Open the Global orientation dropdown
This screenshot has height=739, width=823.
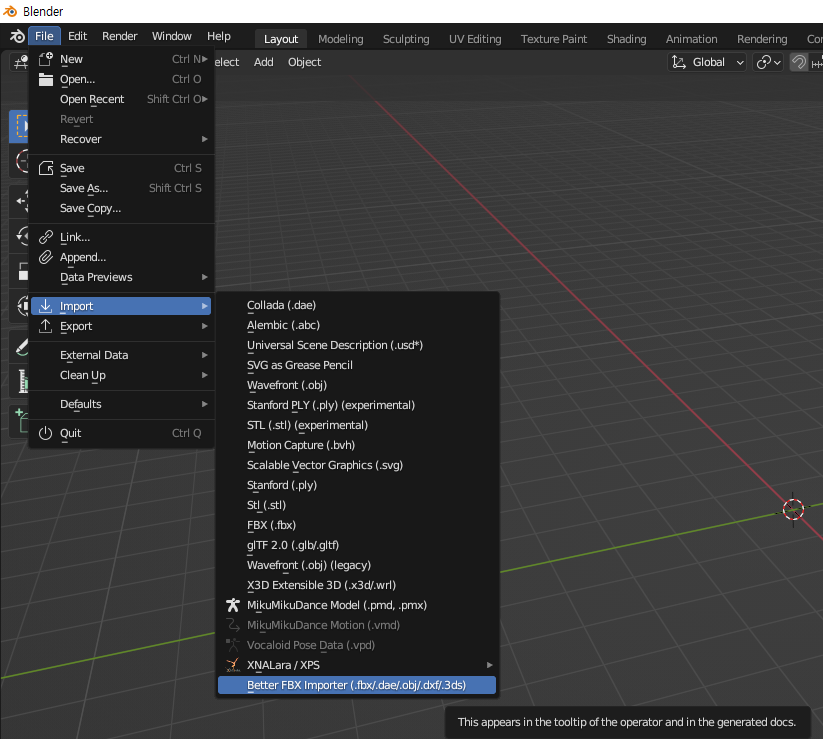pyautogui.click(x=707, y=62)
